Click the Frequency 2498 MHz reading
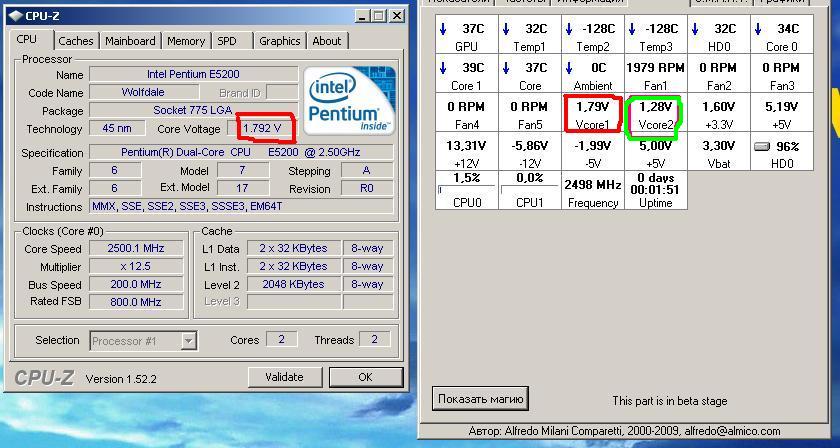The image size is (840, 448). 592,190
